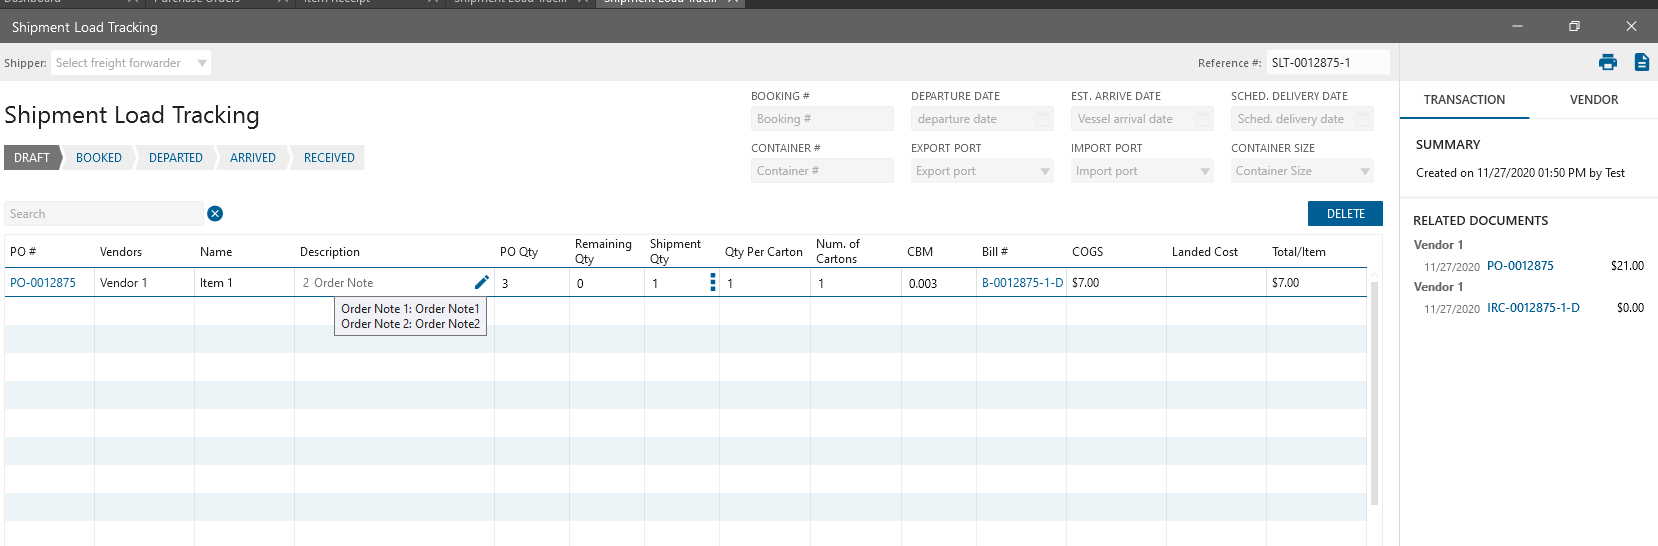Click the Booking # input field
This screenshot has height=546, width=1658.
(821, 119)
